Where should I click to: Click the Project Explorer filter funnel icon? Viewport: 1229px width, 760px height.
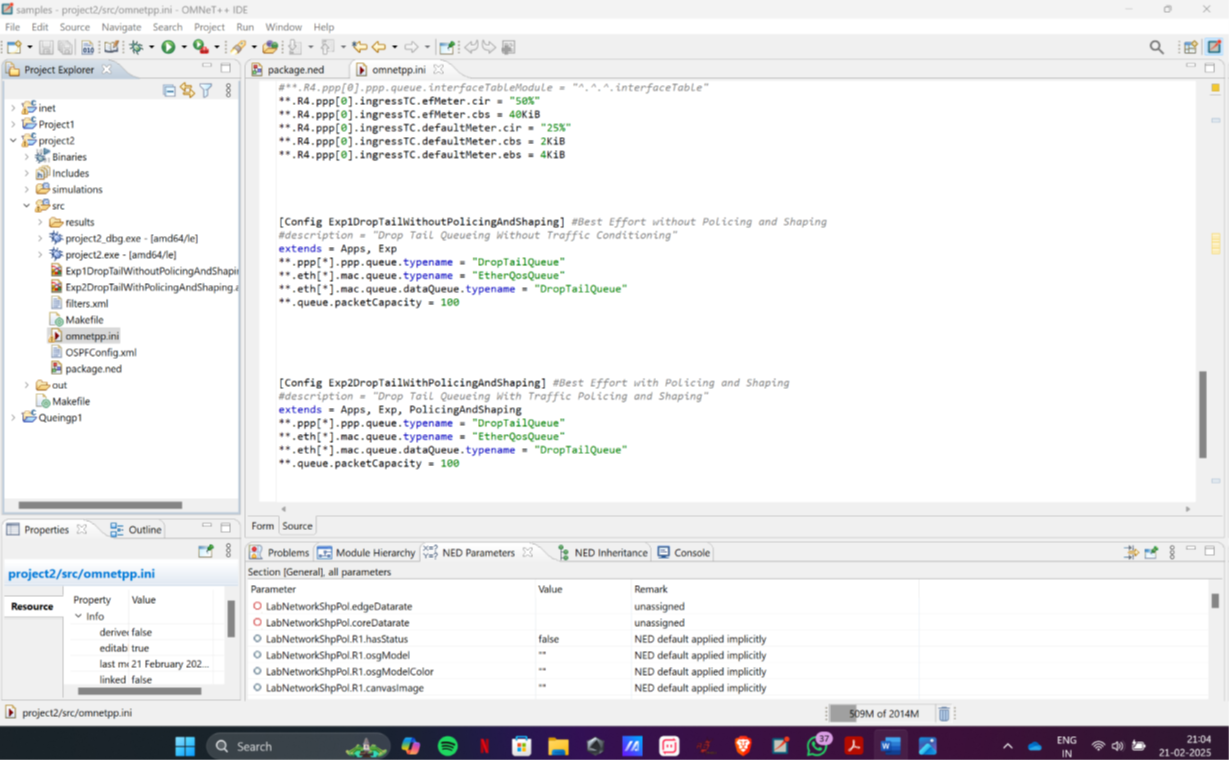tap(206, 90)
